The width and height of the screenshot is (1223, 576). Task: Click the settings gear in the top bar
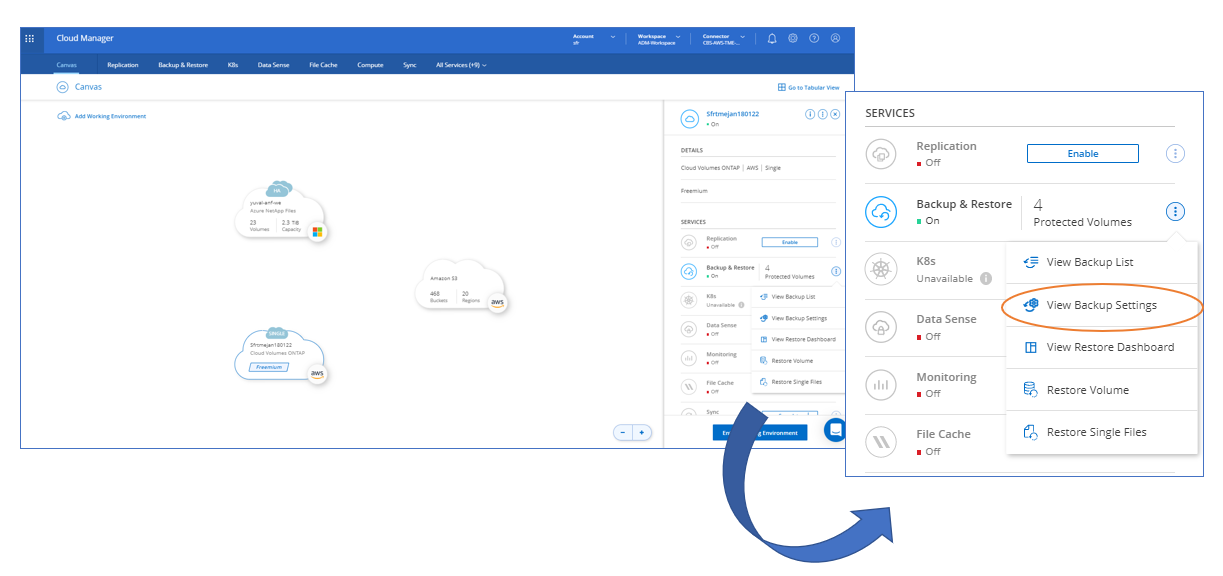[793, 38]
